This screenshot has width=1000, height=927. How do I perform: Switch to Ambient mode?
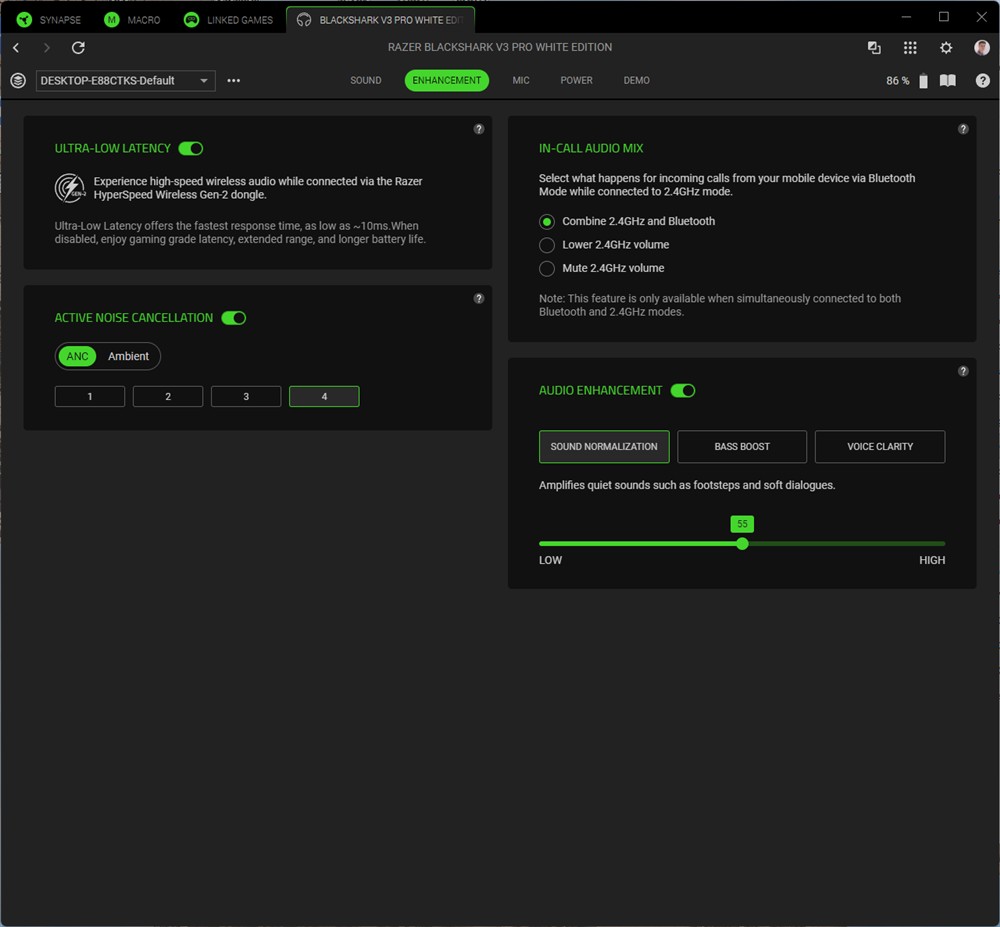pyautogui.click(x=128, y=356)
